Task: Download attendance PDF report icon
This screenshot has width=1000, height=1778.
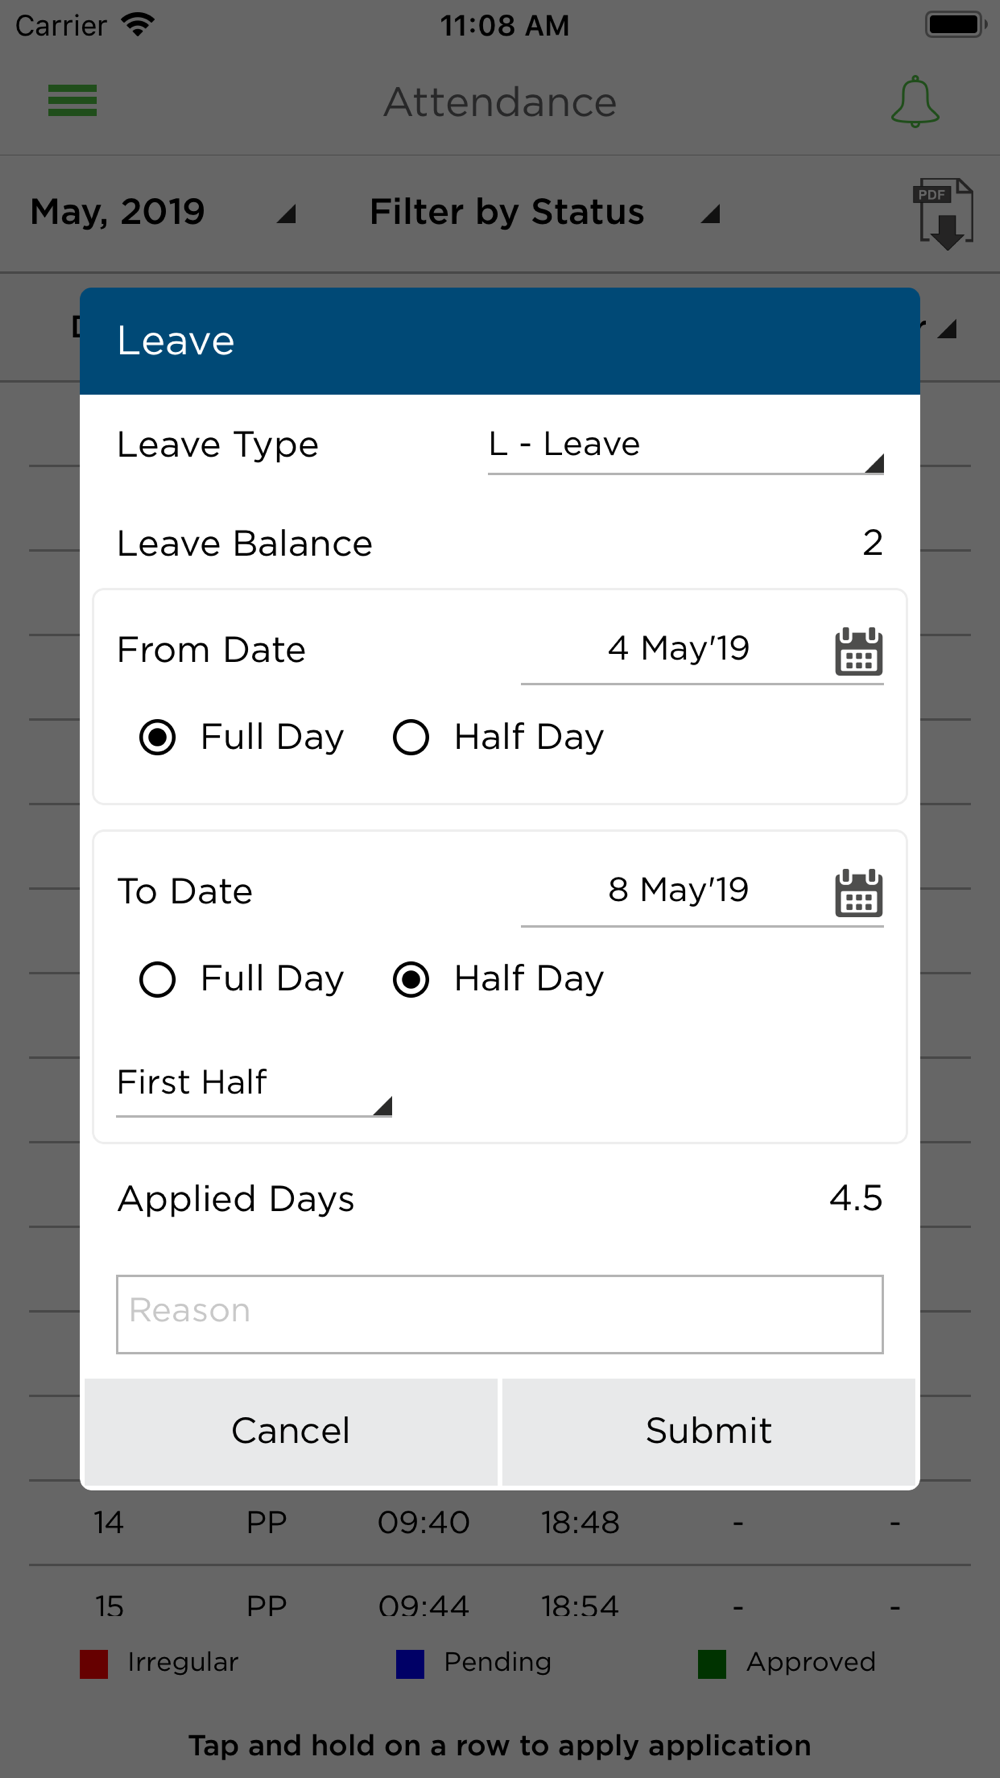Action: (943, 214)
